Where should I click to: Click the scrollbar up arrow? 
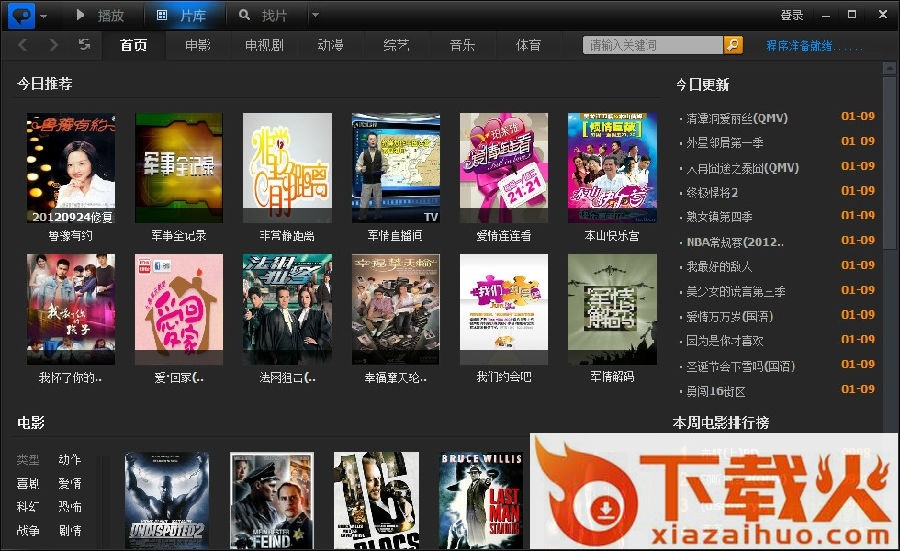[x=889, y=68]
